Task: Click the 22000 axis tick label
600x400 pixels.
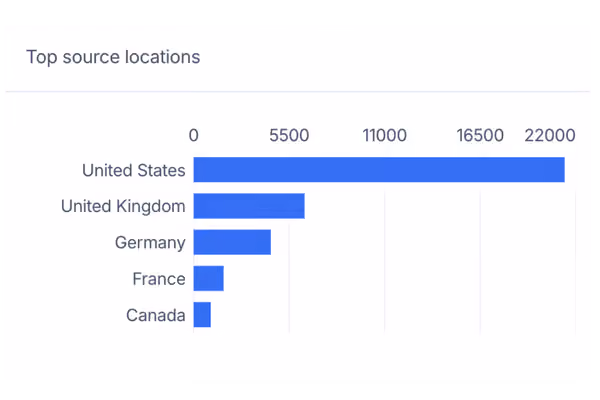Action: pos(550,136)
